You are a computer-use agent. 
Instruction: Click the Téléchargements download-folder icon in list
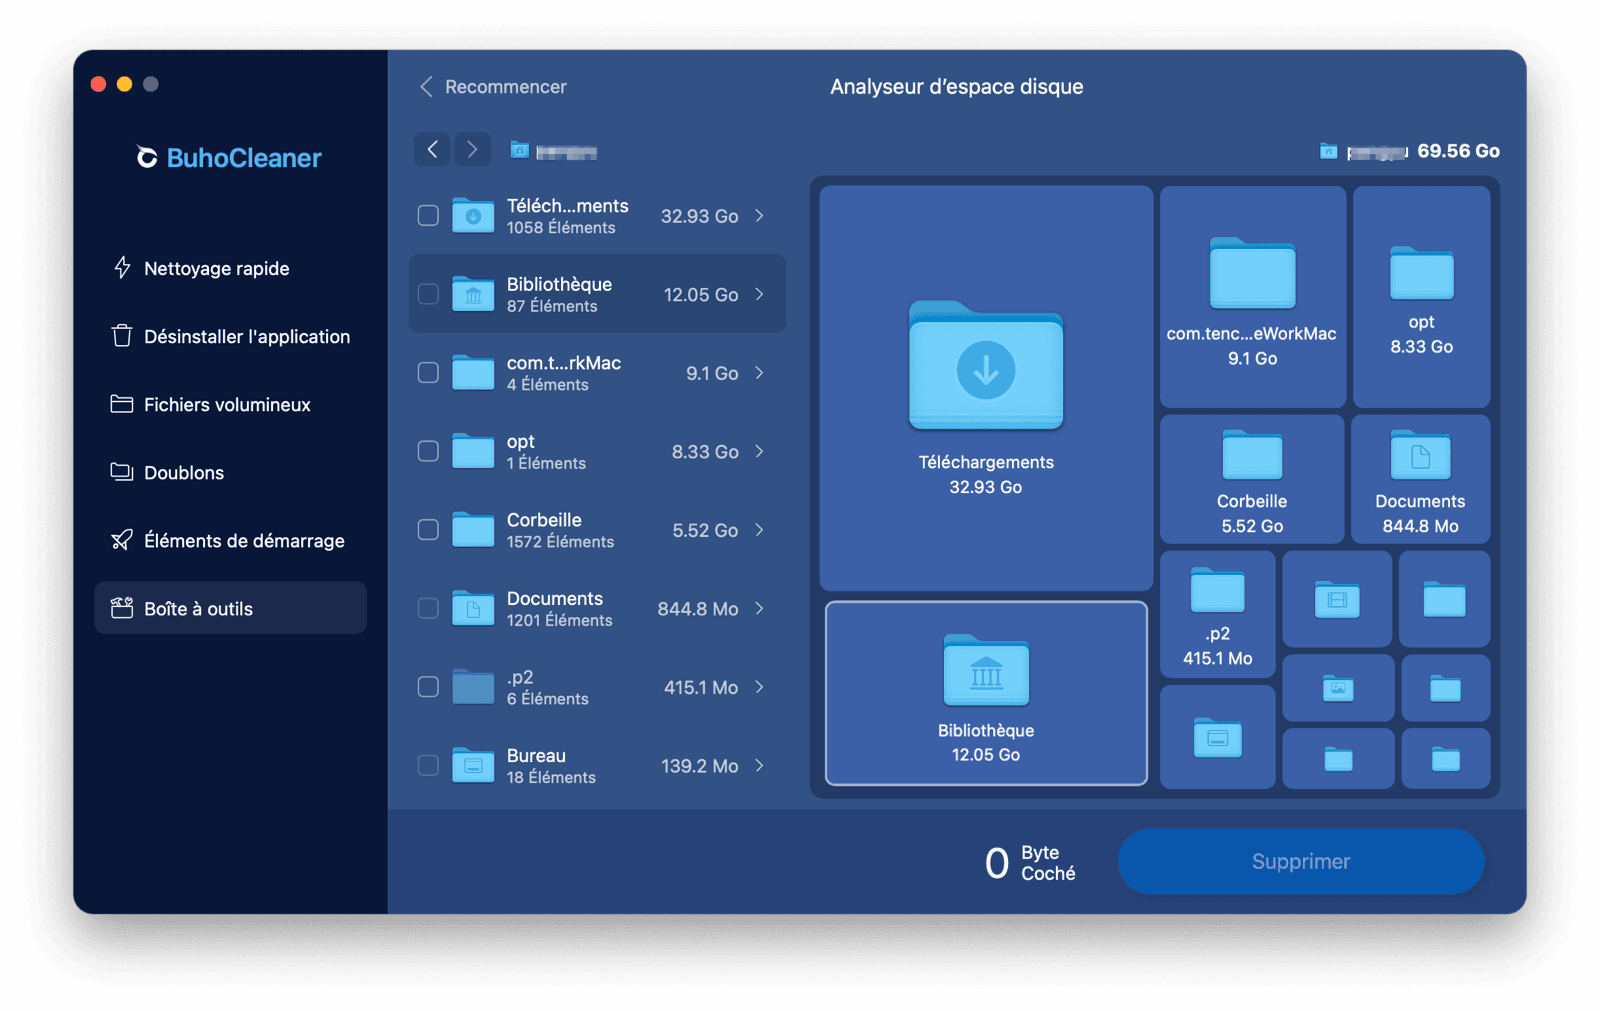pyautogui.click(x=471, y=214)
